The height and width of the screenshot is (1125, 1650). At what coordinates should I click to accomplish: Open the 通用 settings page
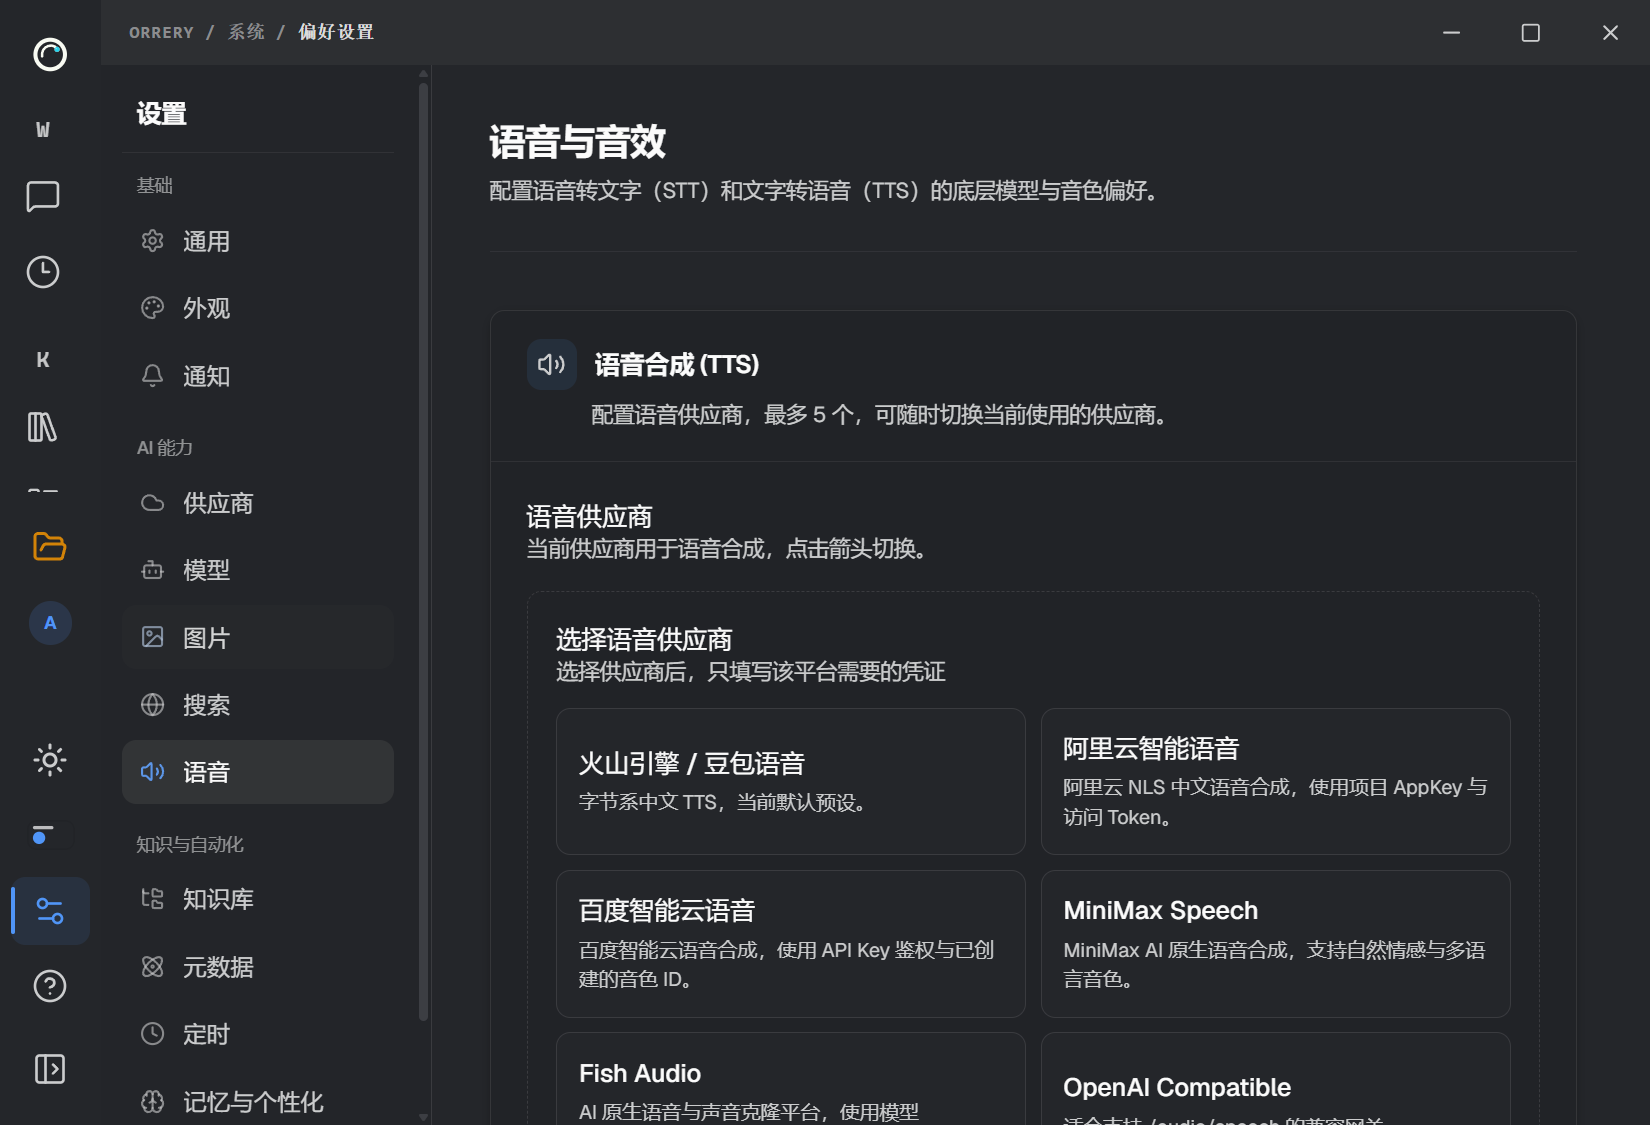[258, 241]
